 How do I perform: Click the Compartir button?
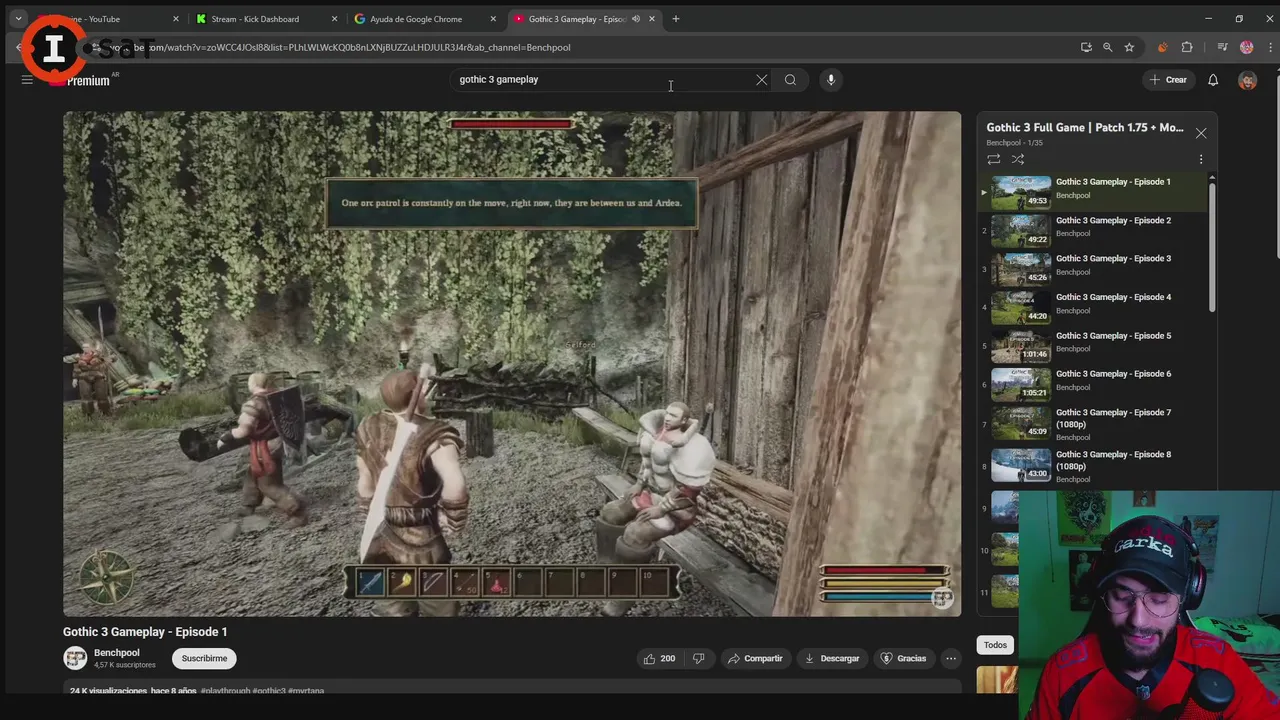click(x=755, y=658)
